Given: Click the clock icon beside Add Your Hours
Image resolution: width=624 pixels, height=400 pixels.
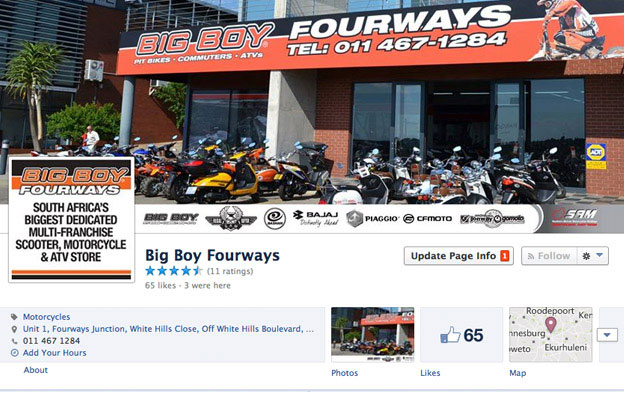Looking at the screenshot, I should (x=14, y=353).
